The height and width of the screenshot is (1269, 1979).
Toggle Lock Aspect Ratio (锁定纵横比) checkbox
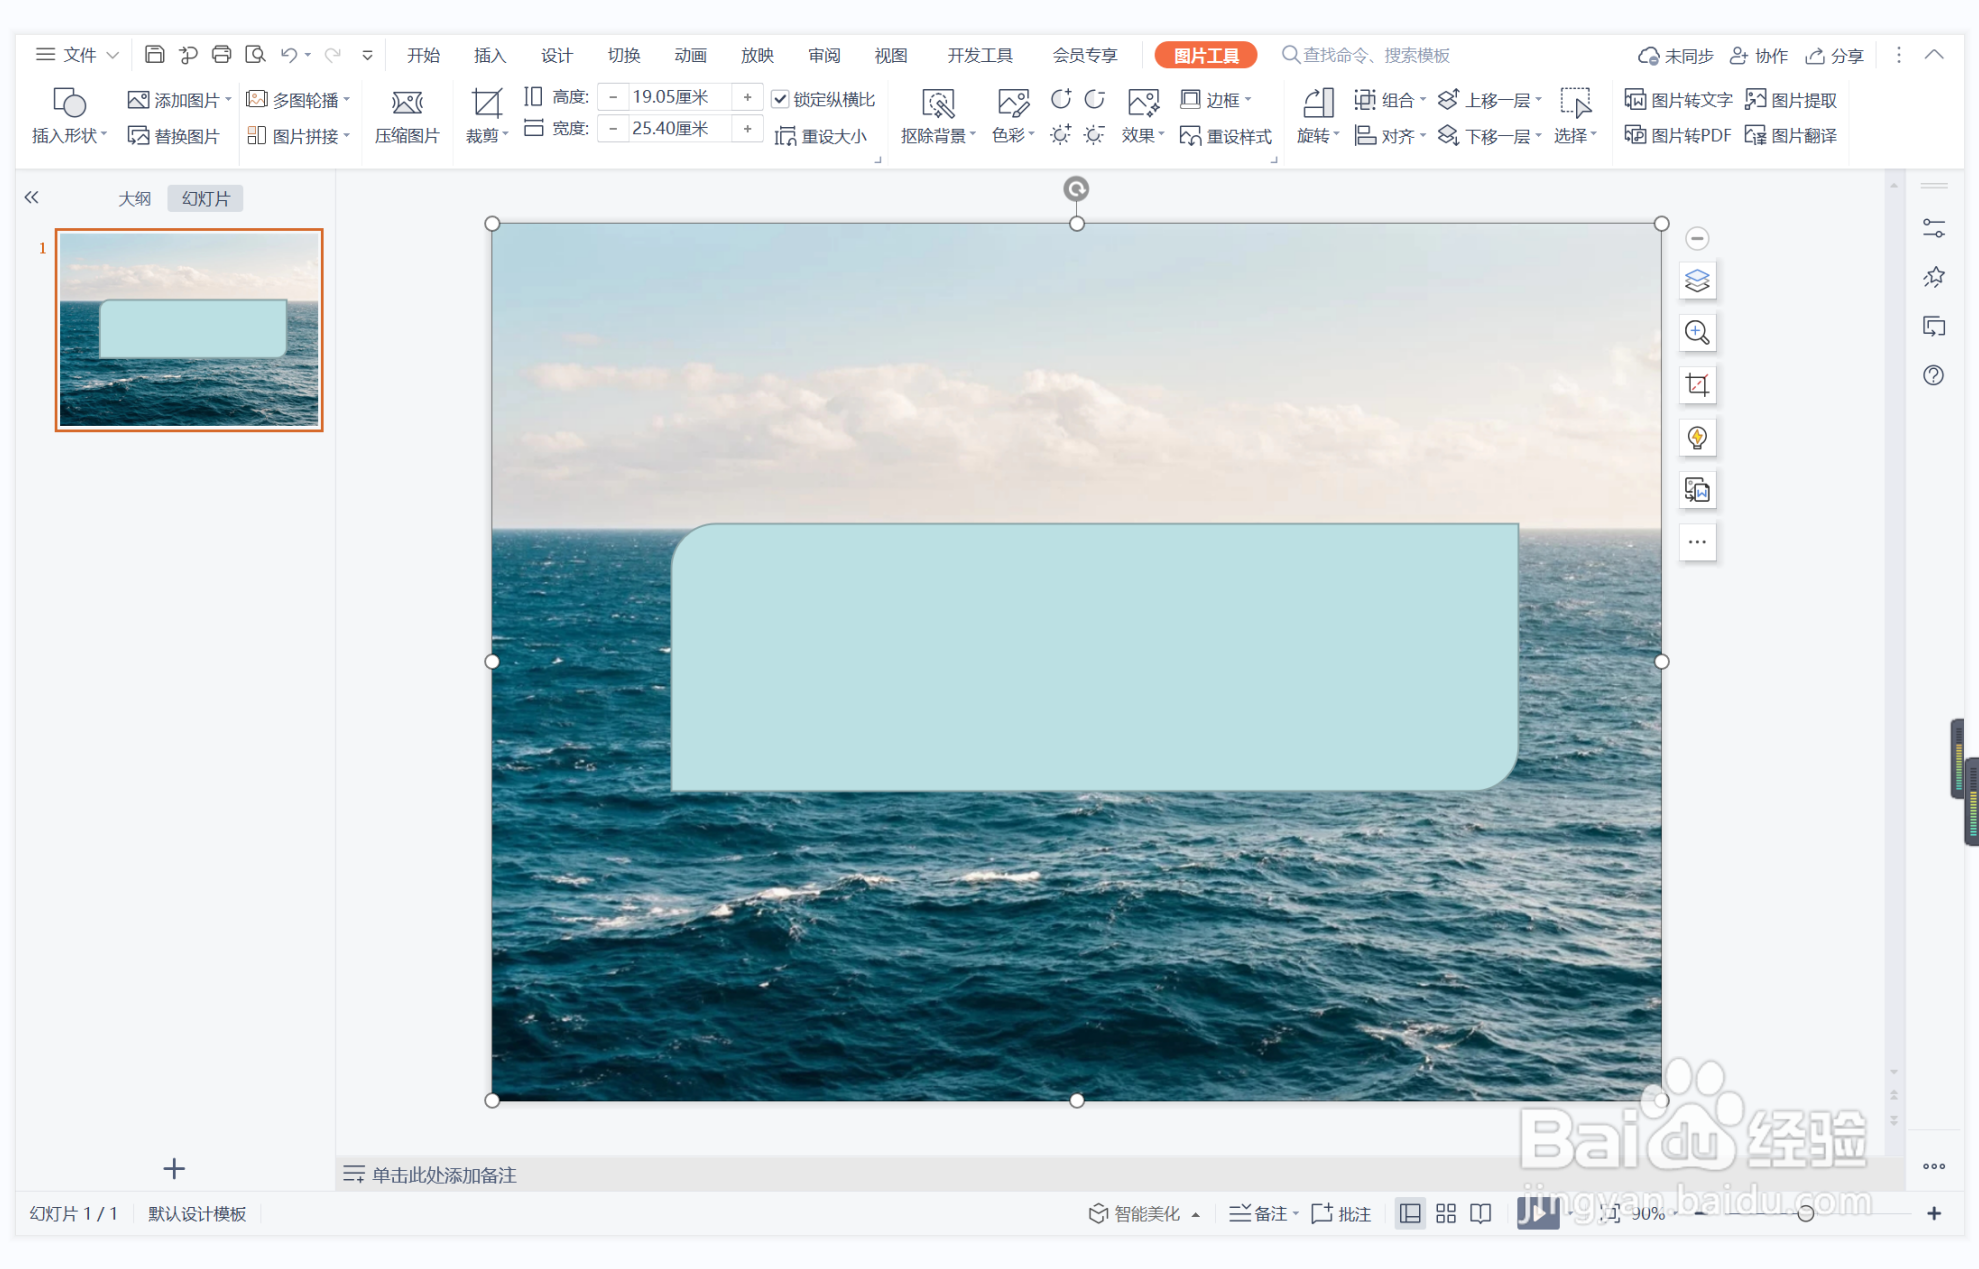point(780,99)
